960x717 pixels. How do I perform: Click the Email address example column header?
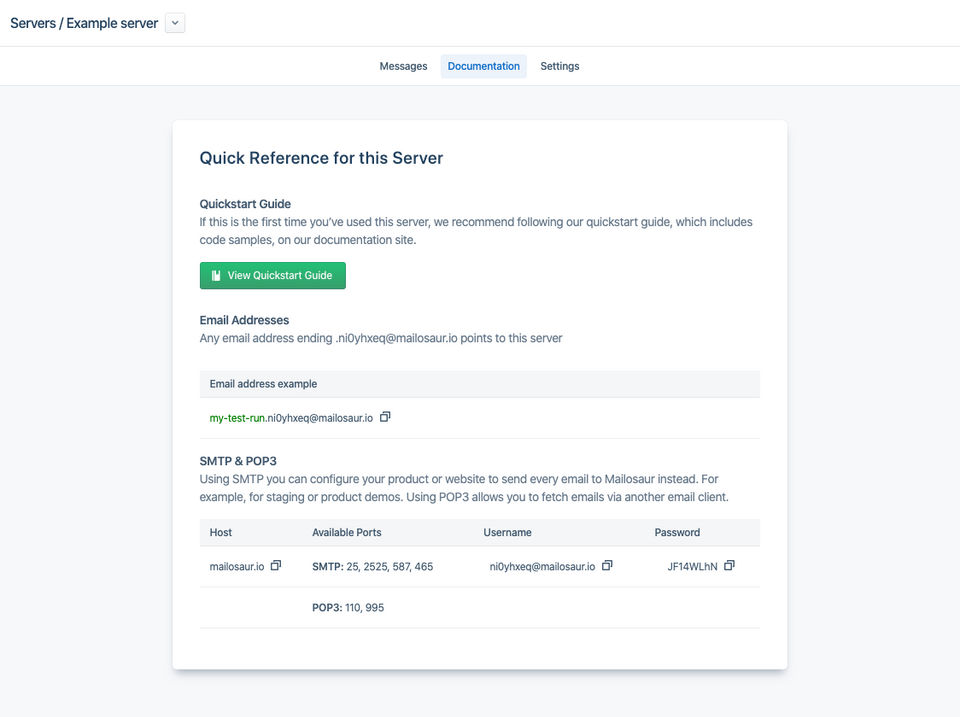pyautogui.click(x=263, y=384)
